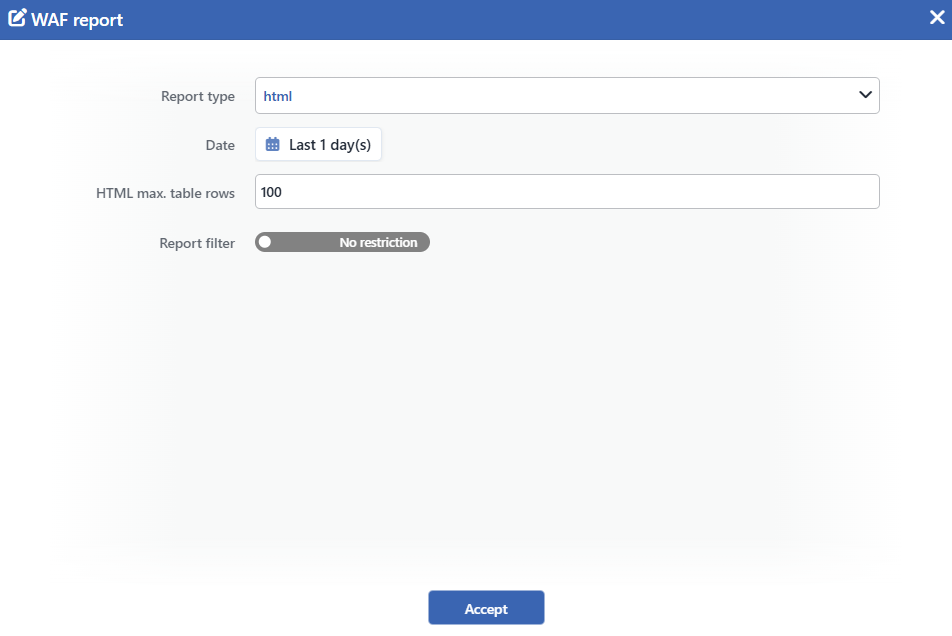This screenshot has height=636, width=952.
Task: Focus the HTML max. table rows field
Action: (x=567, y=192)
